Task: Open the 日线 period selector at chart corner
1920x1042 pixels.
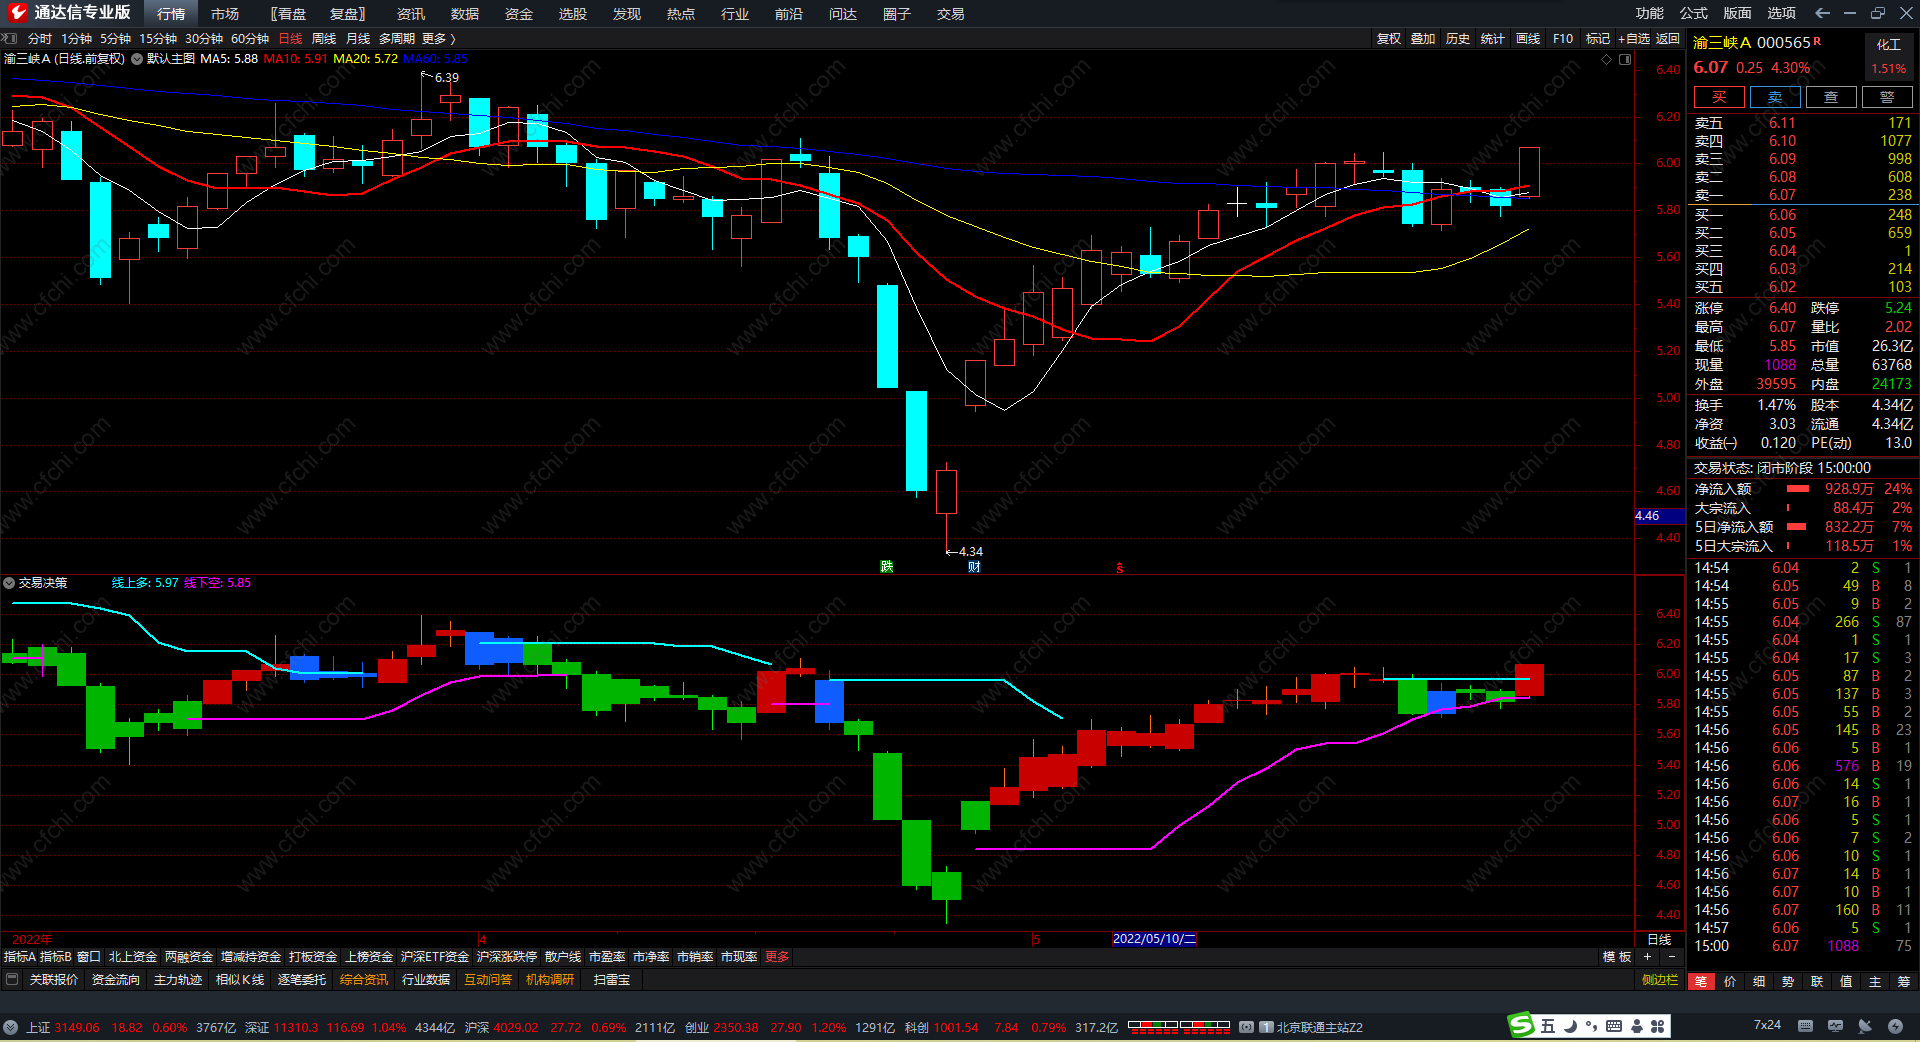Action: (1659, 939)
